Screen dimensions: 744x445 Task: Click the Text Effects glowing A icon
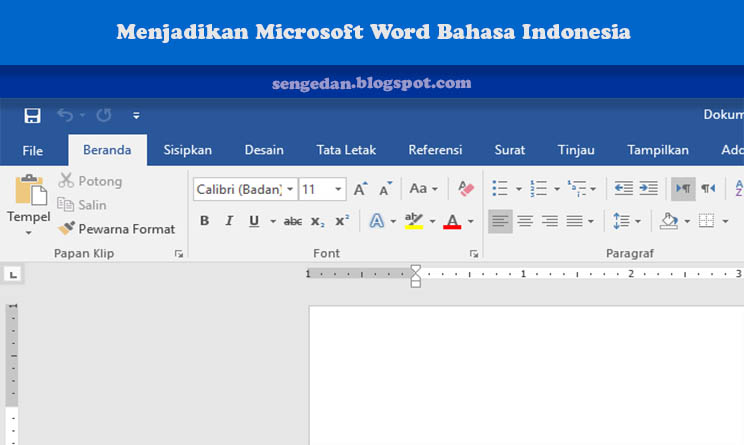pos(377,221)
